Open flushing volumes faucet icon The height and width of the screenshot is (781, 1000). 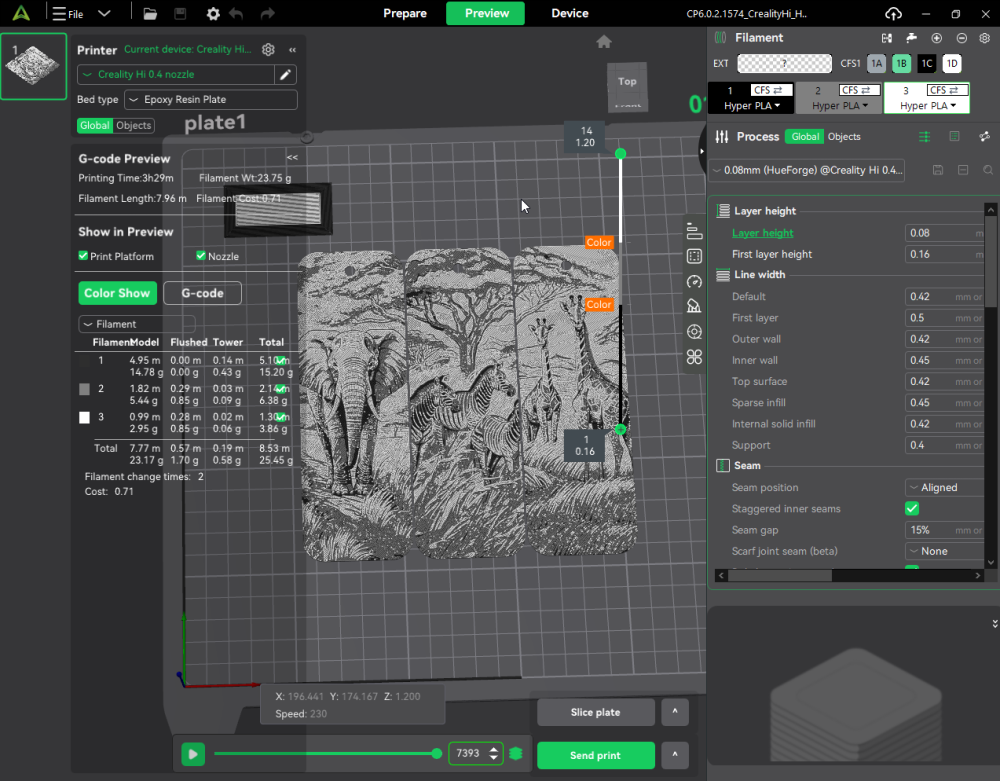pos(911,38)
